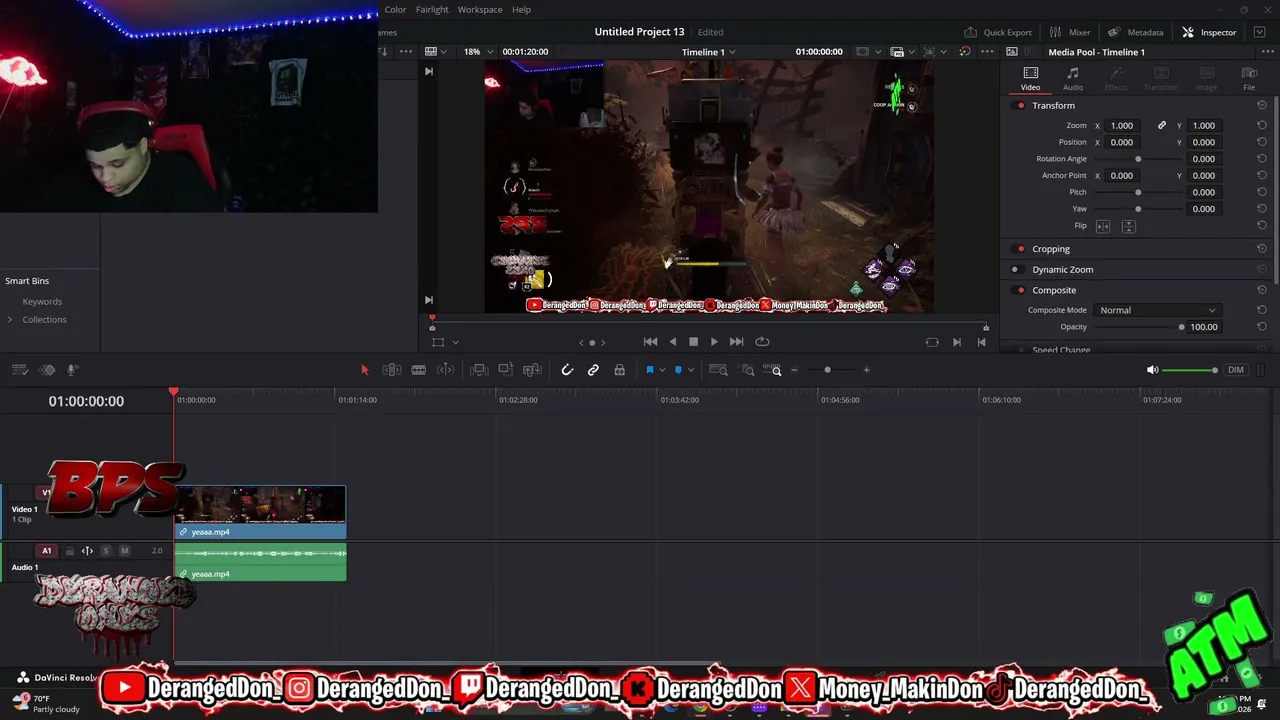
Task: Toggle the Inspector panel button
Action: click(x=1209, y=32)
